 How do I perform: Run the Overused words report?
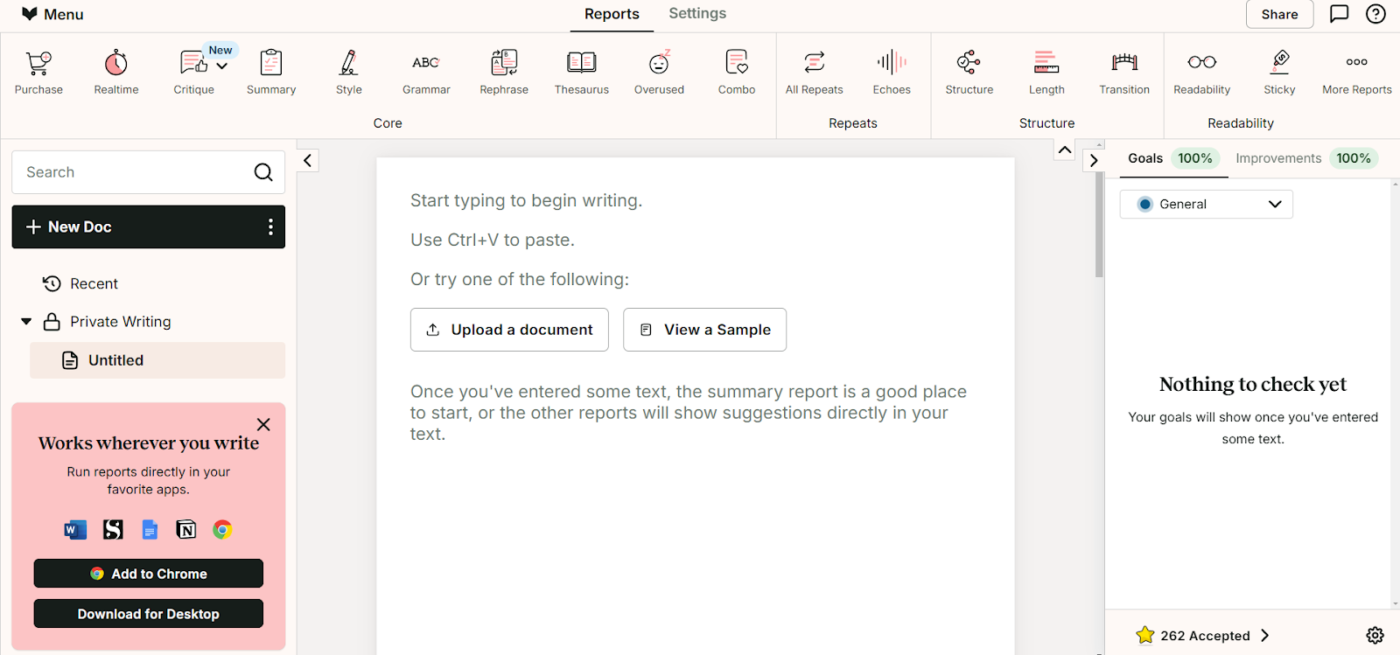pyautogui.click(x=659, y=68)
